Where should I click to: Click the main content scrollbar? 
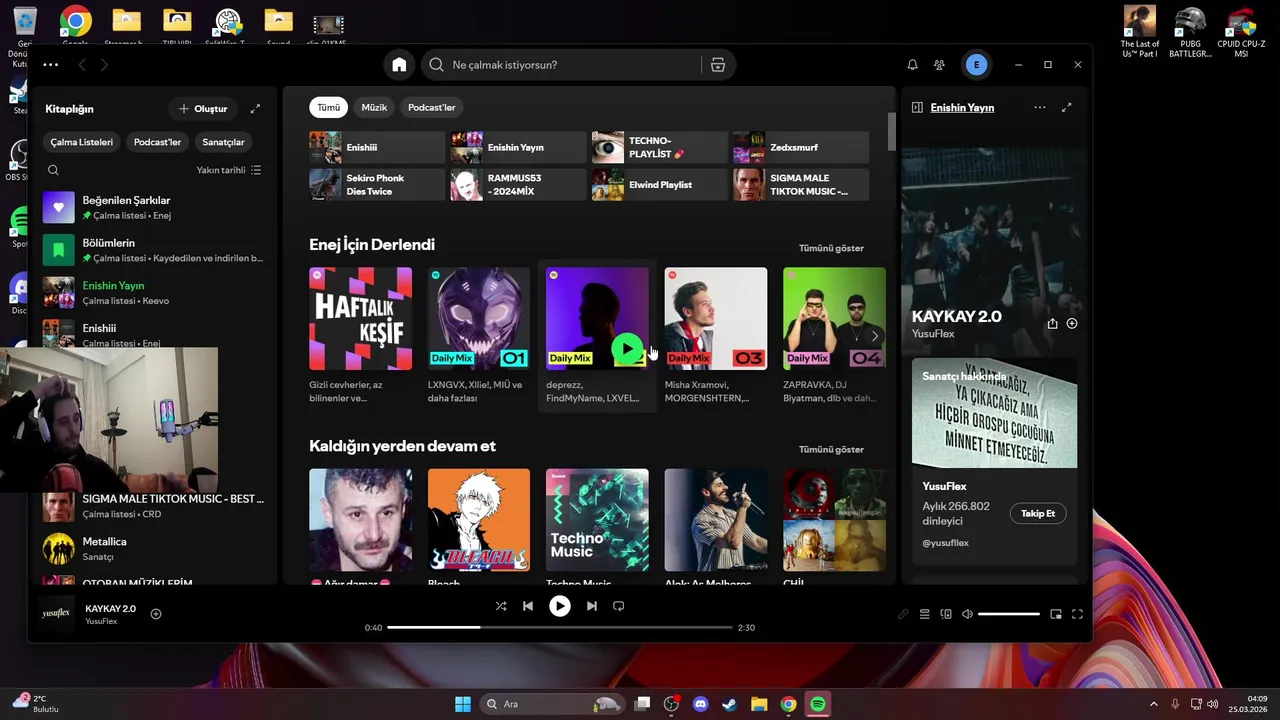coord(891,131)
